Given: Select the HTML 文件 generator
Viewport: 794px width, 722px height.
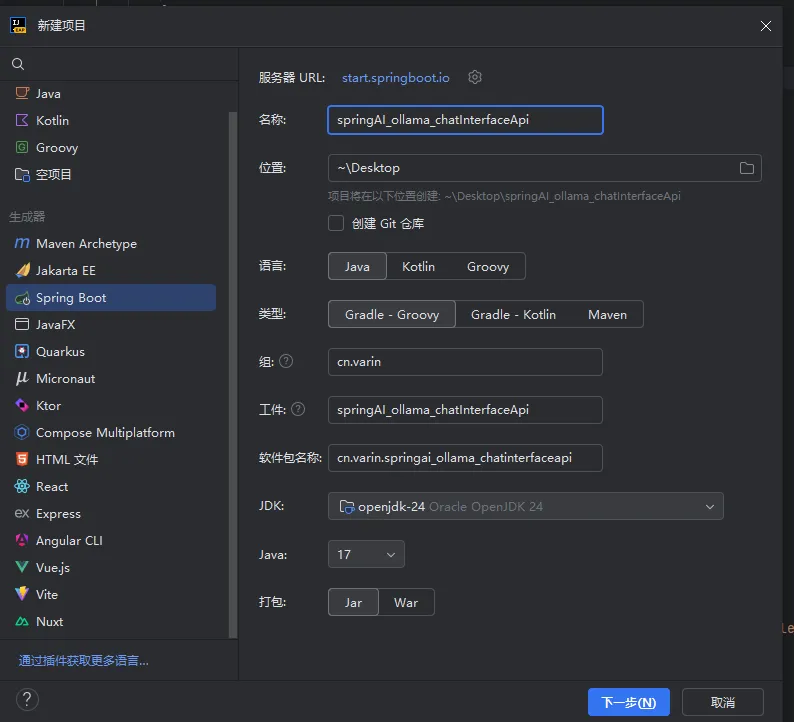Looking at the screenshot, I should coord(111,459).
